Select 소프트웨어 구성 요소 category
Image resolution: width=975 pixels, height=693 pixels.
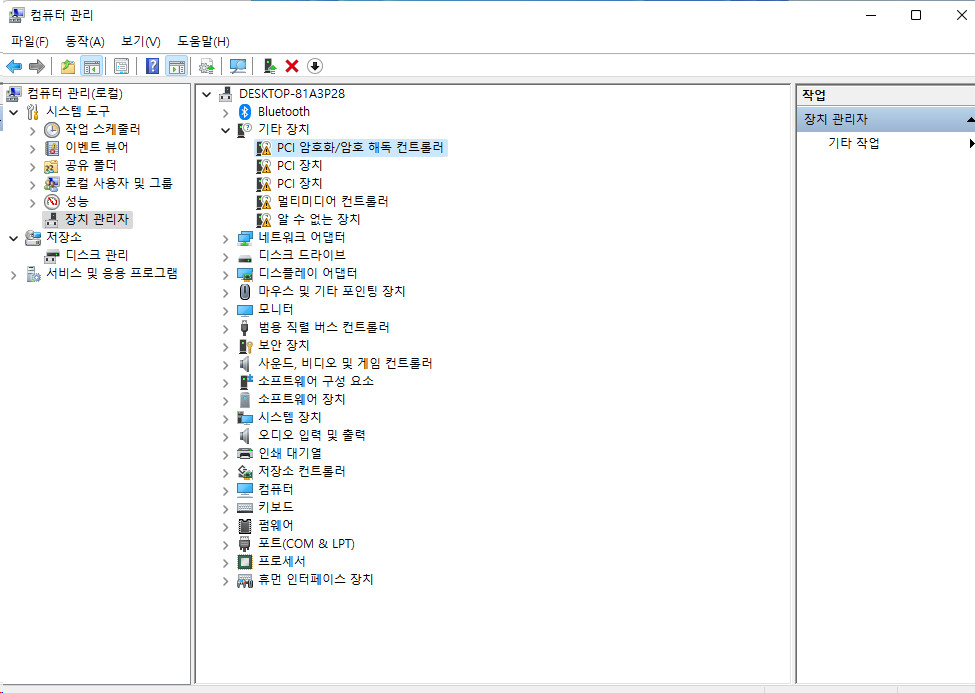pos(316,381)
